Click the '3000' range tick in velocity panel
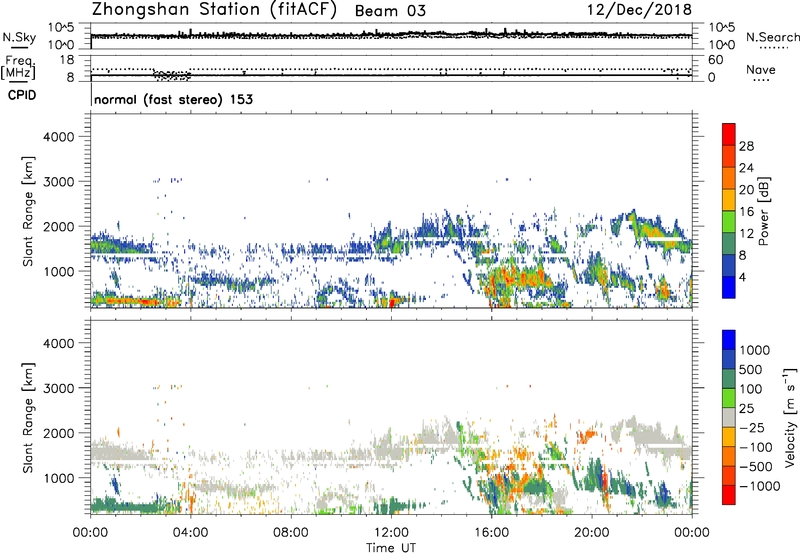Image resolution: width=800 pixels, height=554 pixels. (x=58, y=388)
